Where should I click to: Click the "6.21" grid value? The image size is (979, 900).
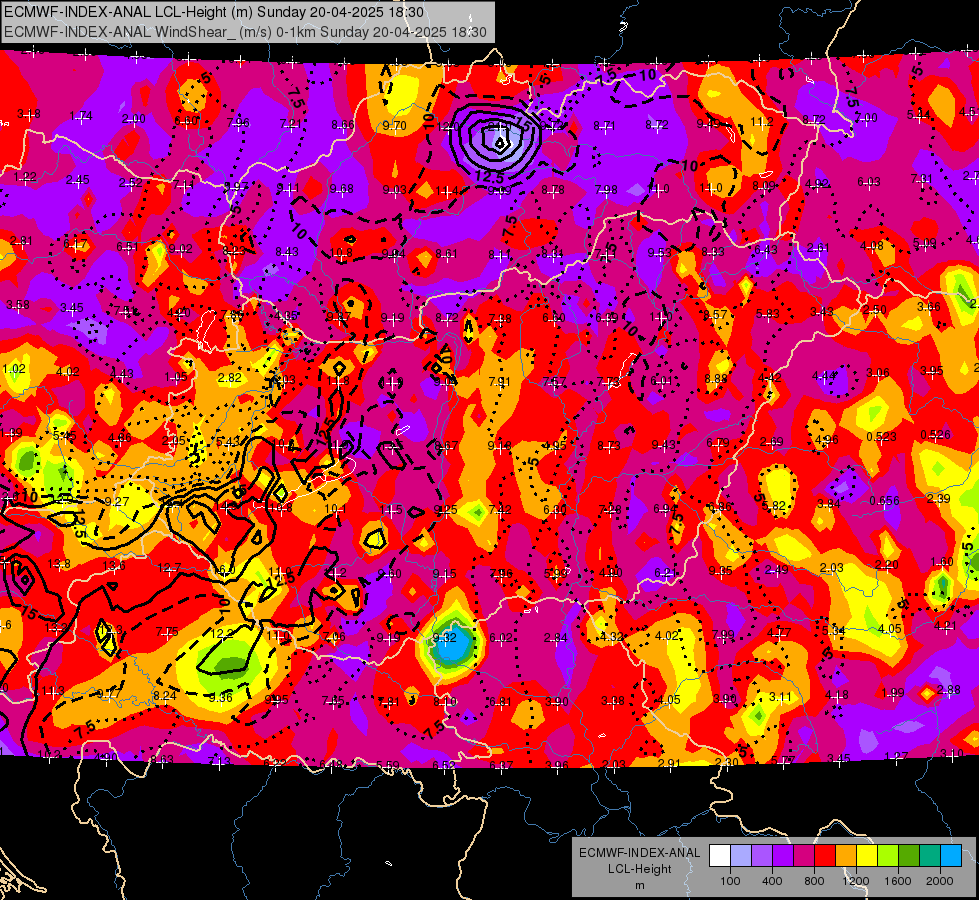[x=666, y=572]
